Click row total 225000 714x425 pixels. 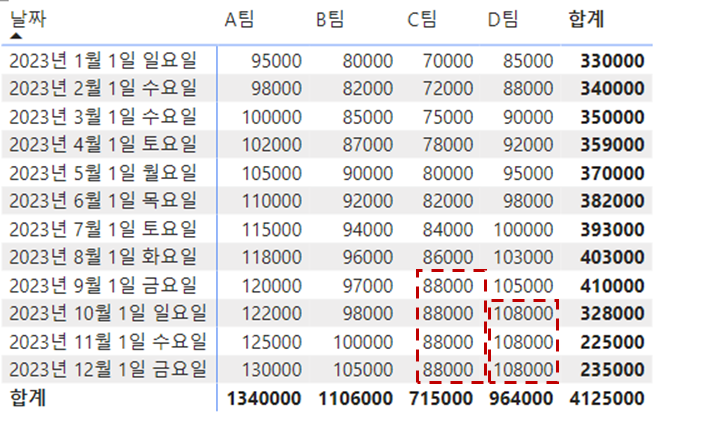pos(612,342)
